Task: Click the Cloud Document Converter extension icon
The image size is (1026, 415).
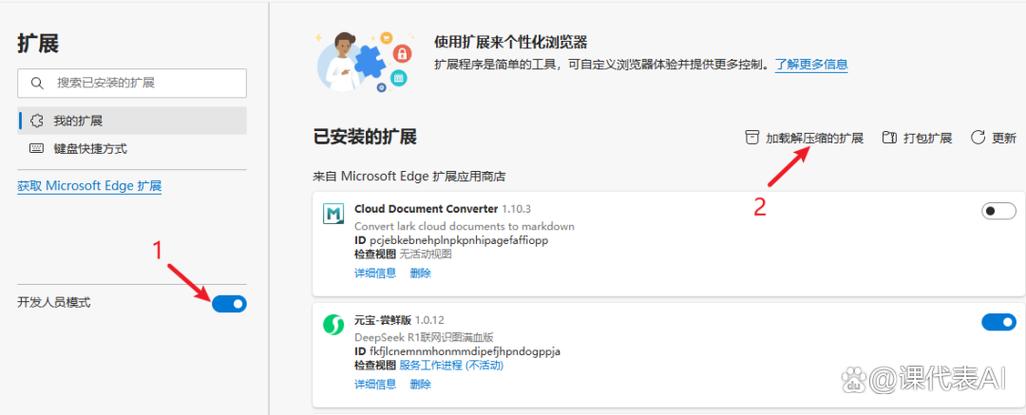Action: [334, 214]
